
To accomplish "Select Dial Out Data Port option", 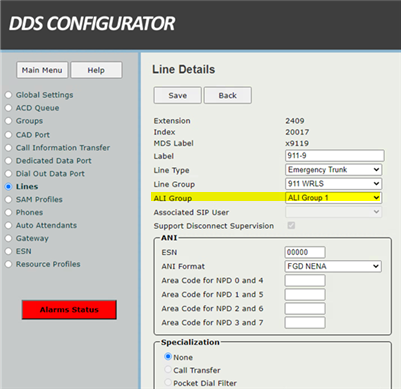I will (x=8, y=174).
